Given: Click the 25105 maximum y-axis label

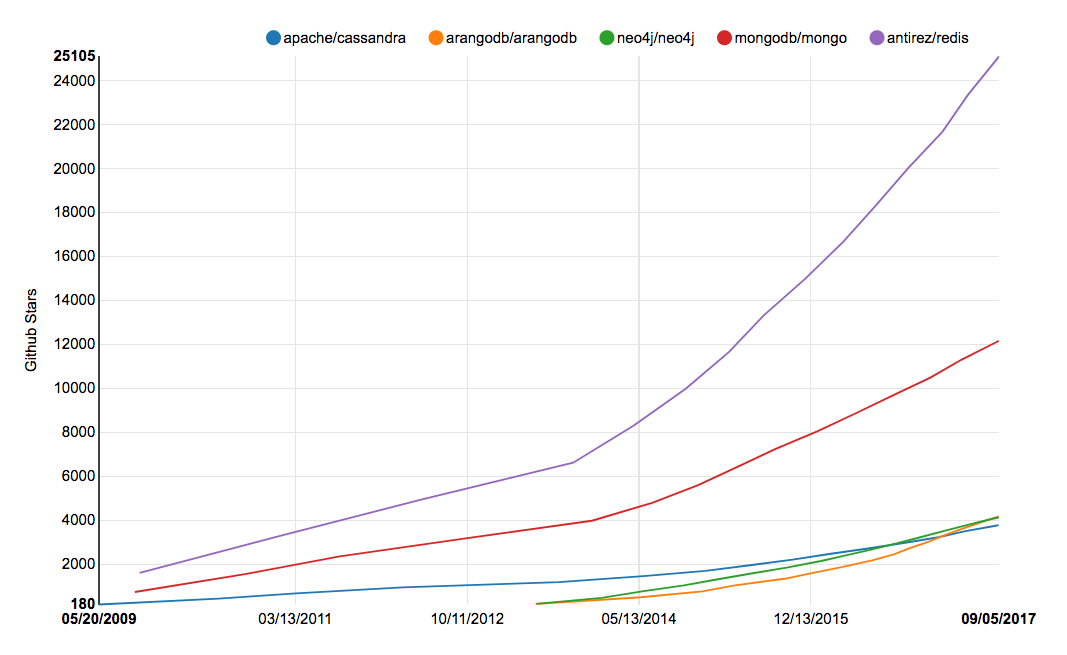Looking at the screenshot, I should tap(74, 56).
